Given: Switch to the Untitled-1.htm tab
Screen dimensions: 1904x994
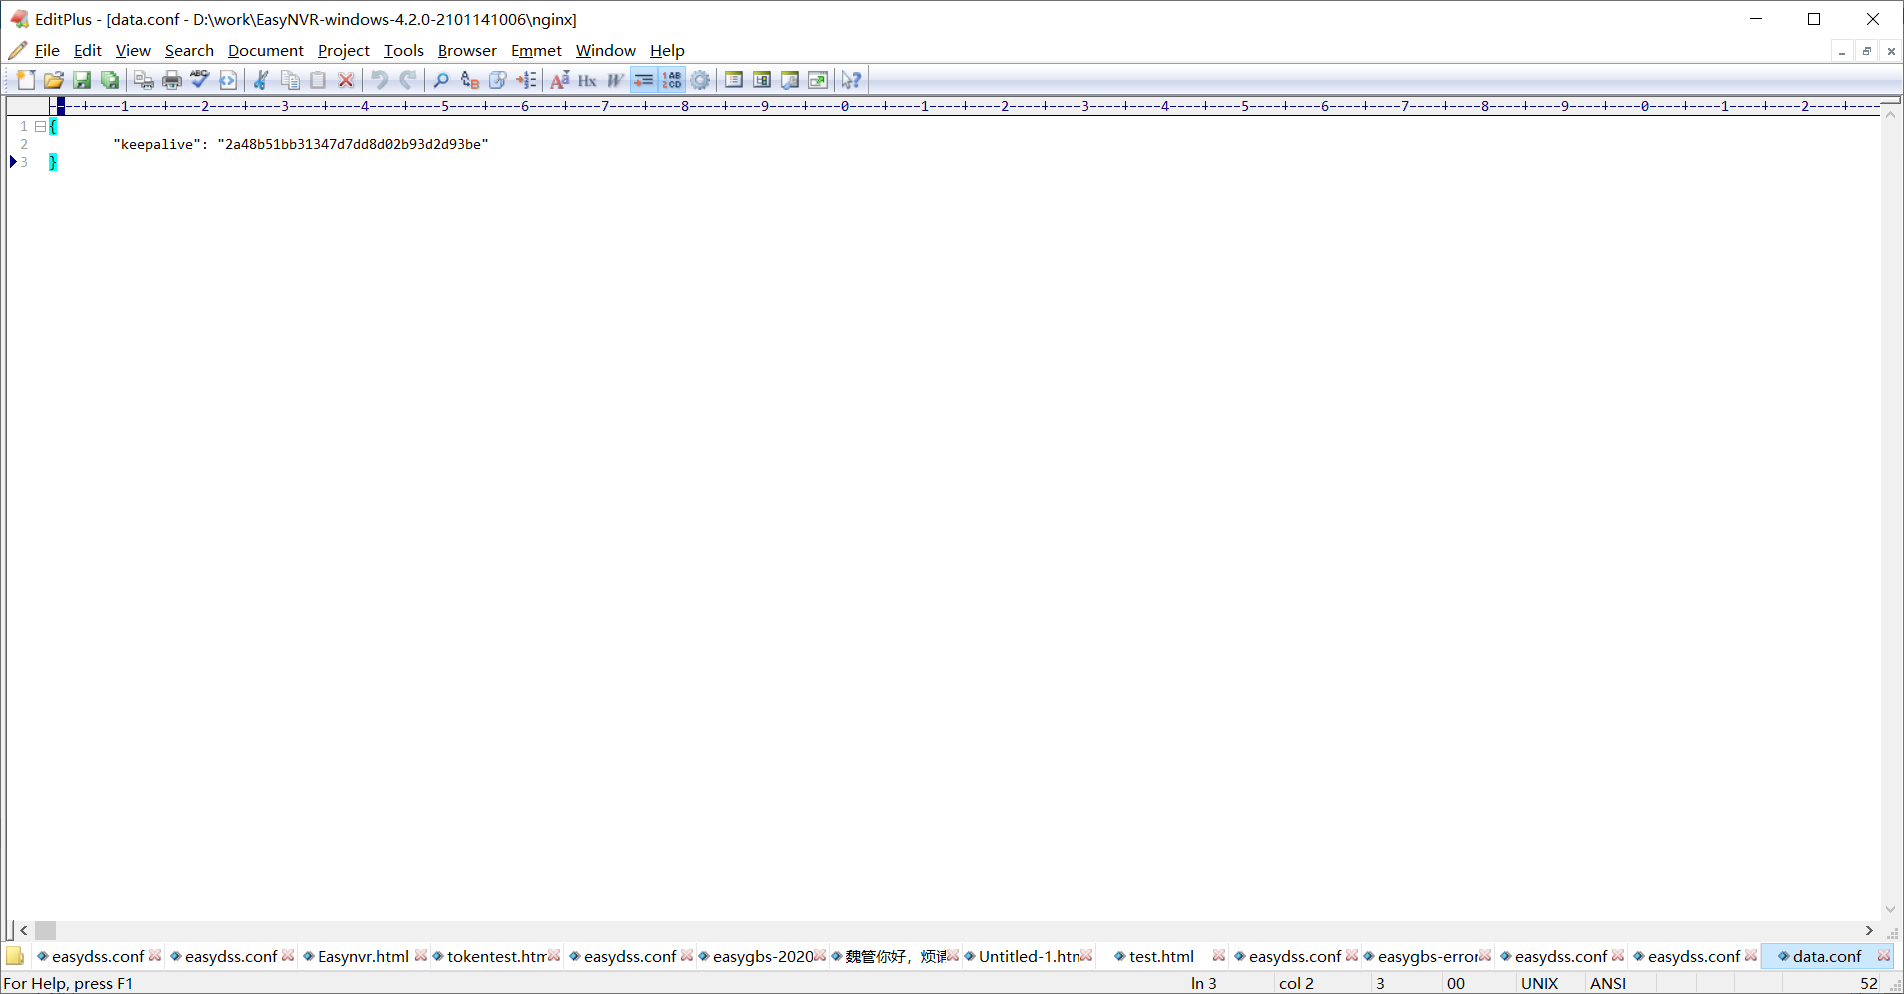Looking at the screenshot, I should pyautogui.click(x=1028, y=956).
